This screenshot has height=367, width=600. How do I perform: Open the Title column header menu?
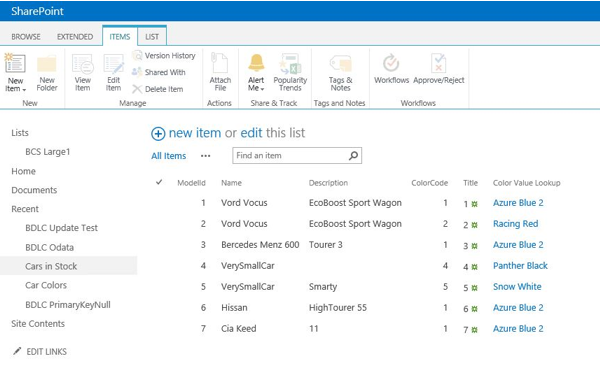coord(470,183)
